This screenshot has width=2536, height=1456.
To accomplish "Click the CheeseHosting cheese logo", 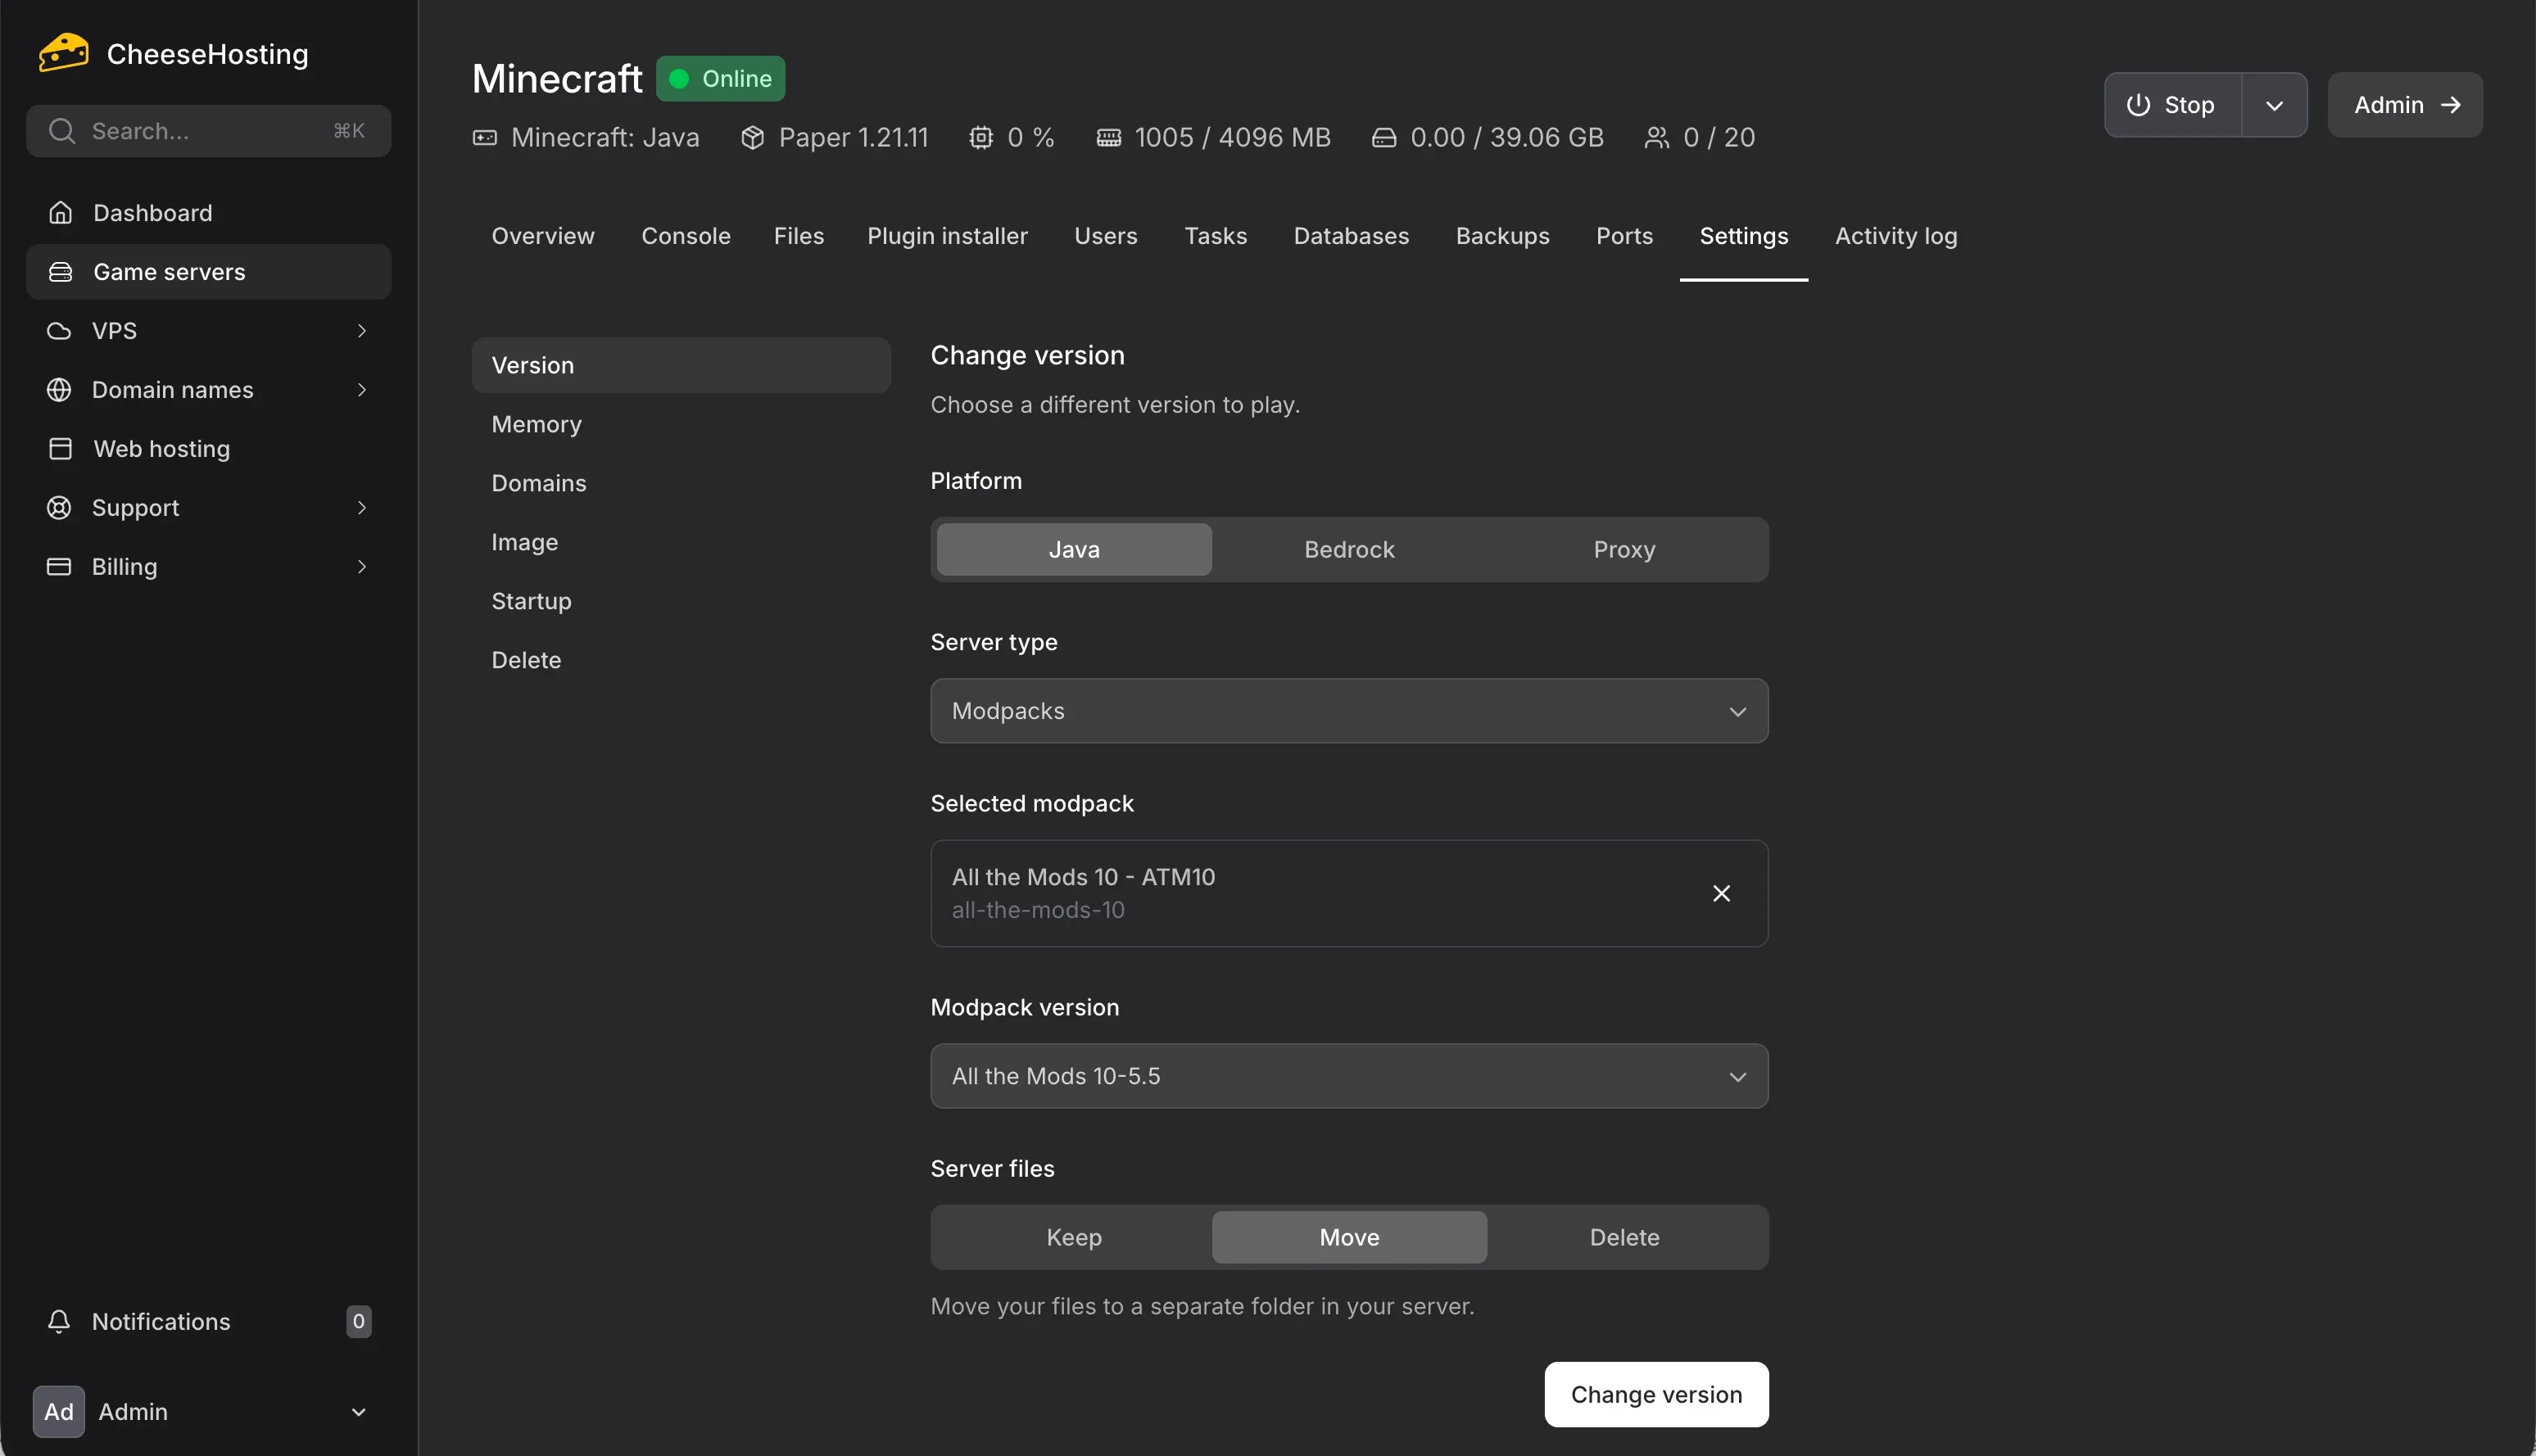I will point(62,52).
